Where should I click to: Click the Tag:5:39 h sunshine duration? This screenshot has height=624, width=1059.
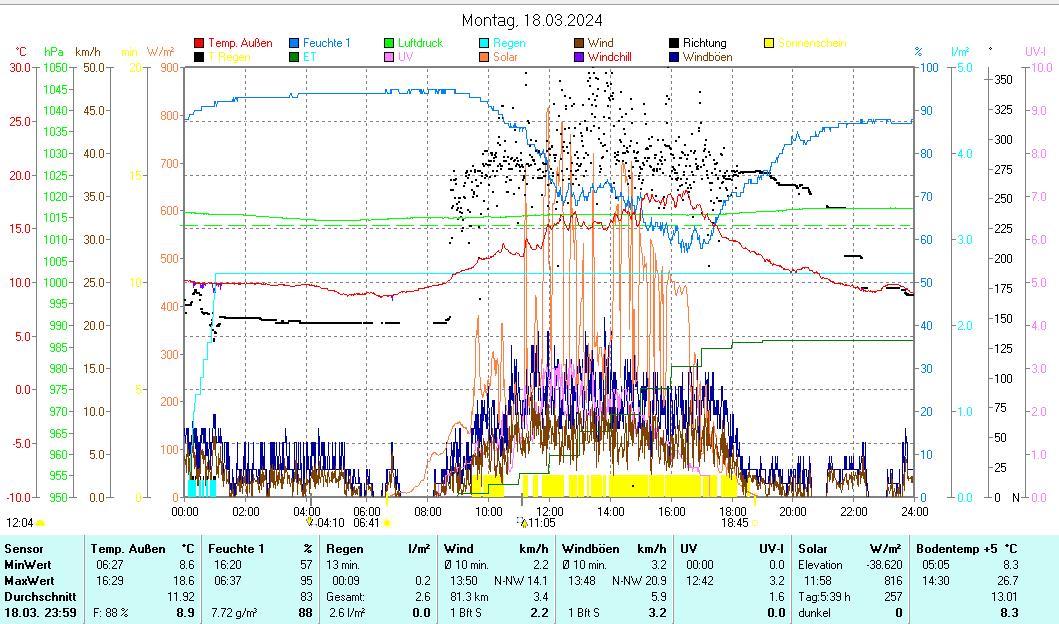[824, 597]
